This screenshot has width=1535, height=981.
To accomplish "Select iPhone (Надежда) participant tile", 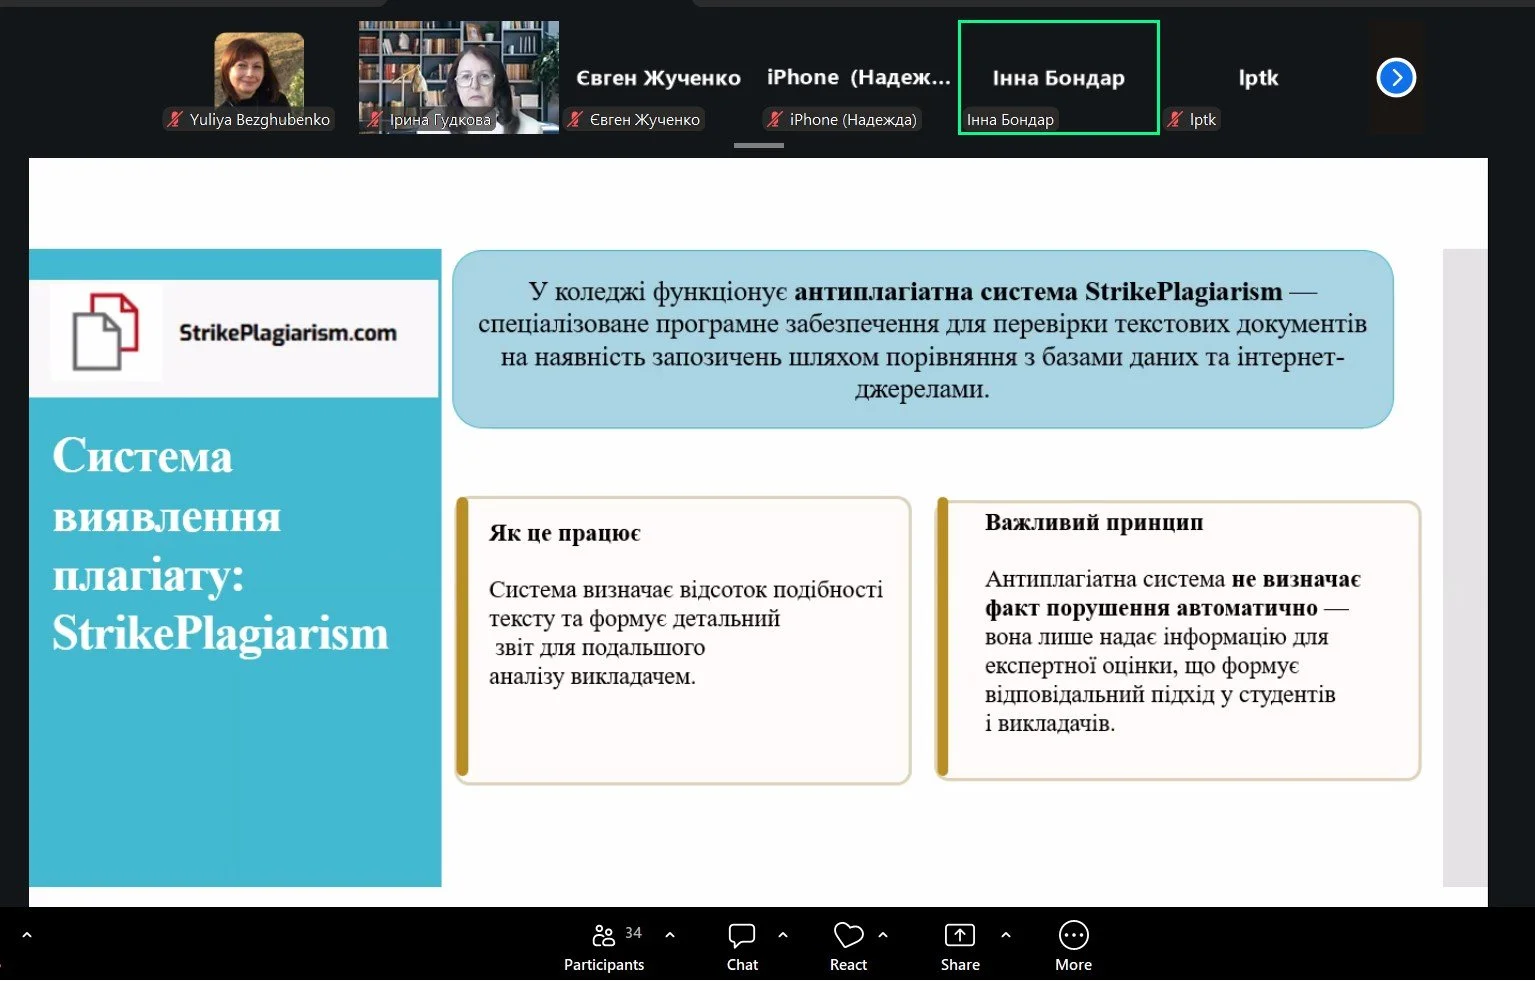I will click(x=858, y=77).
